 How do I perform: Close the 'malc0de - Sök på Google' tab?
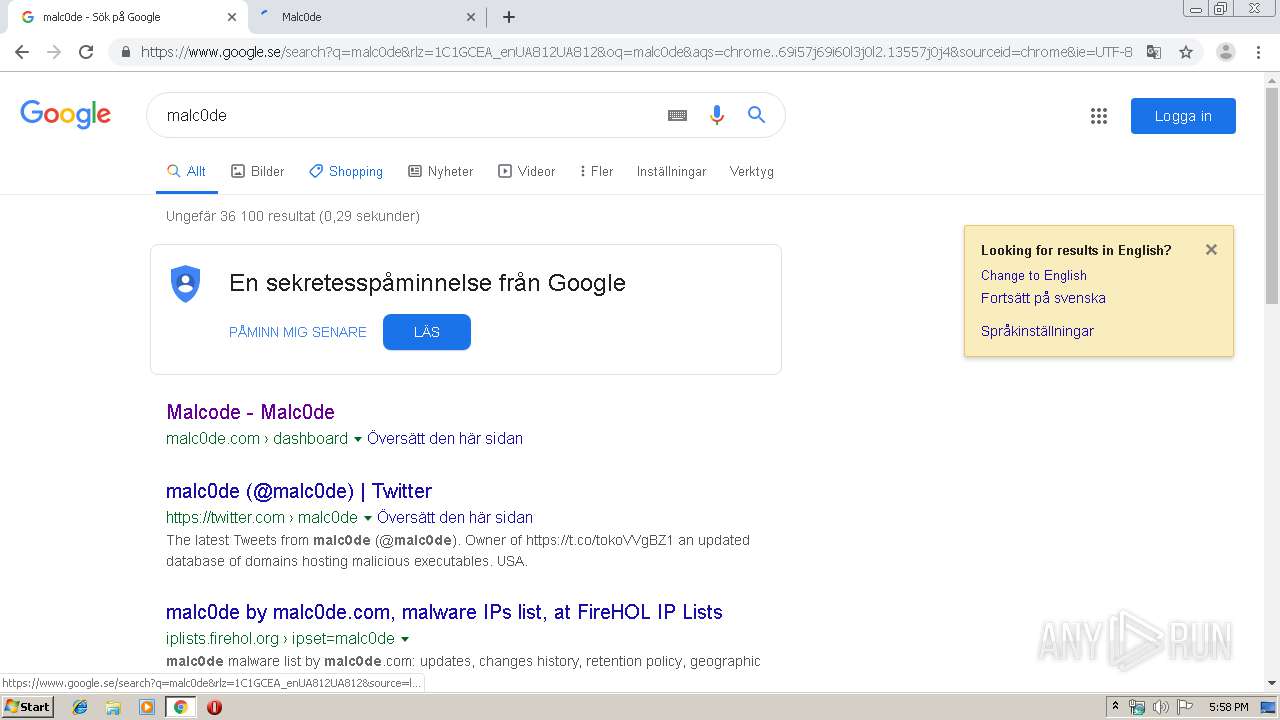click(232, 17)
